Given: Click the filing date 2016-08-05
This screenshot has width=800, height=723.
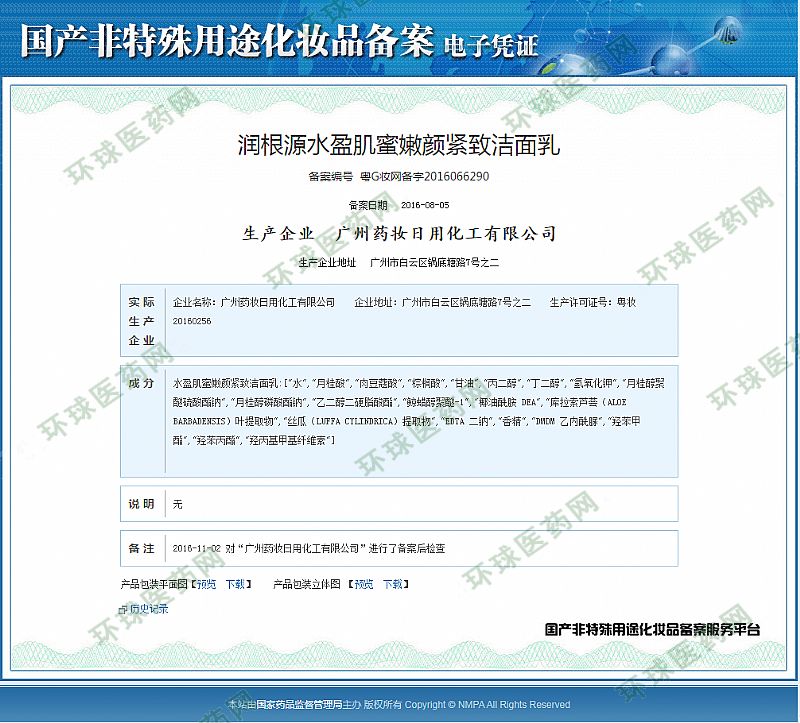Looking at the screenshot, I should [425, 205].
